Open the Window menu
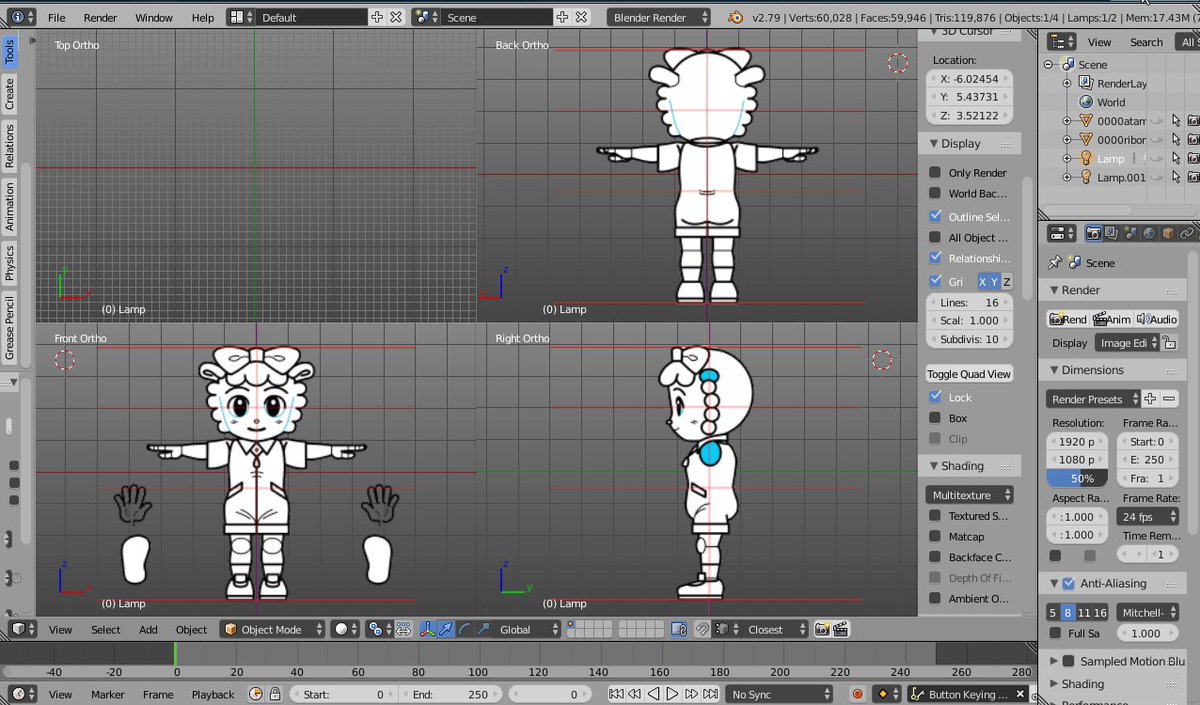Image resolution: width=1200 pixels, height=705 pixels. click(x=154, y=17)
